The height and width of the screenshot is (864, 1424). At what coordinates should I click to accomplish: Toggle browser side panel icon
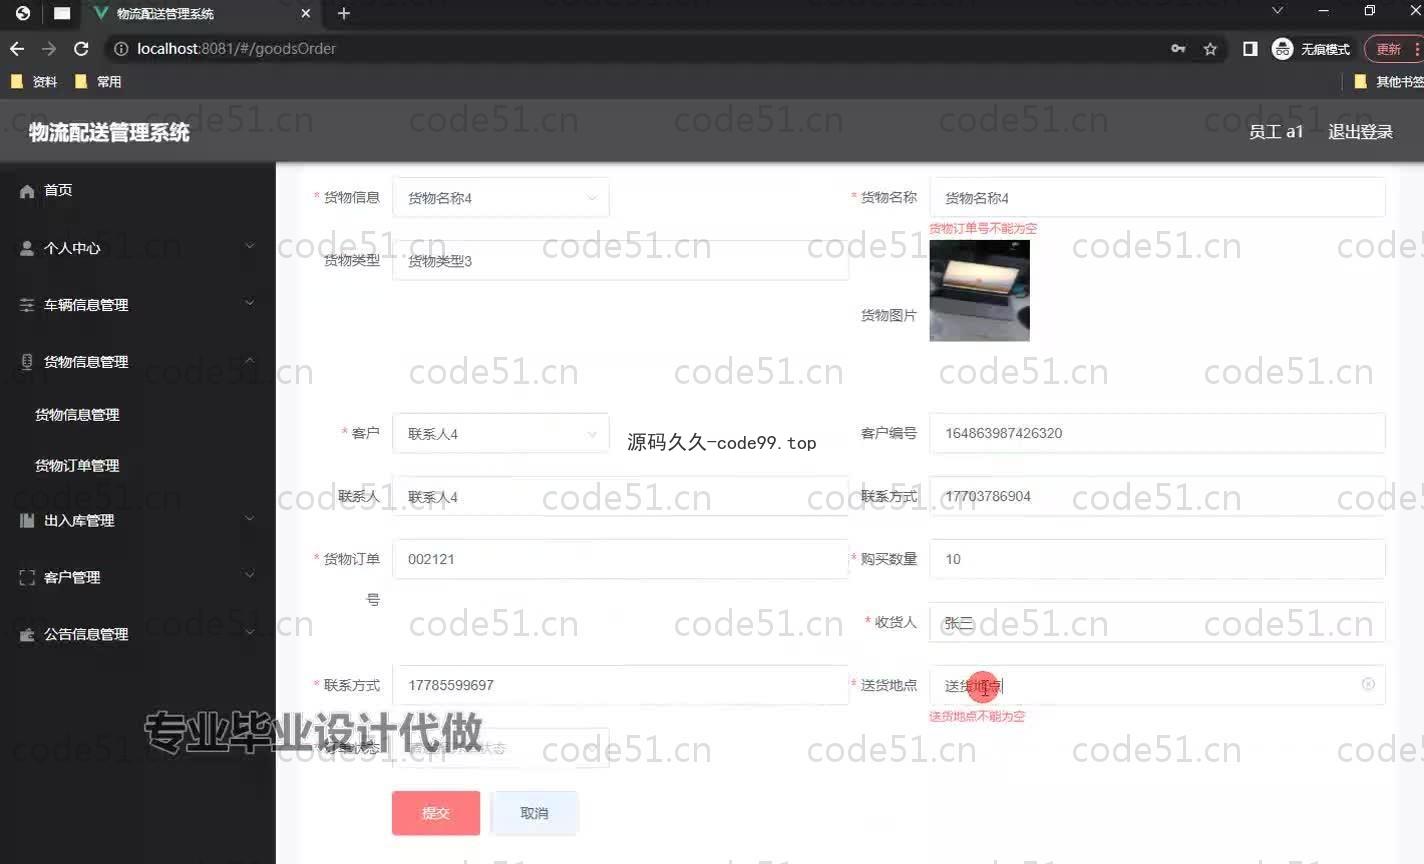(1250, 49)
